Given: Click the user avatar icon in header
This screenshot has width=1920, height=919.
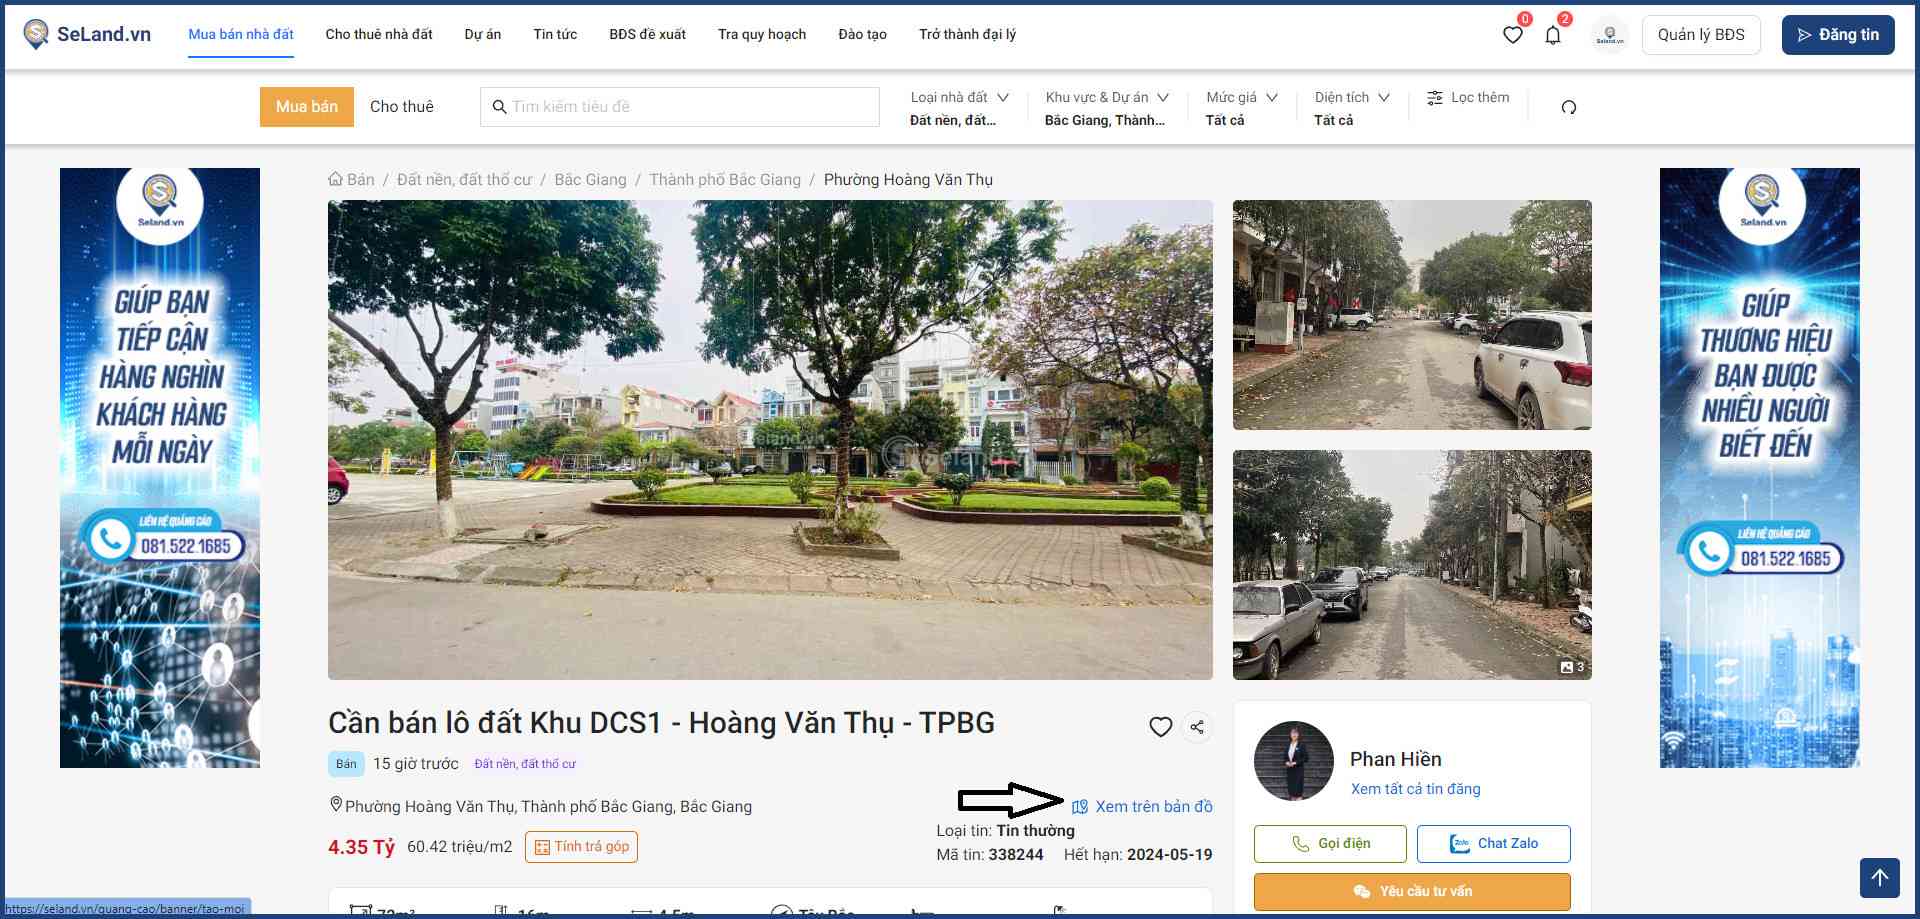Looking at the screenshot, I should pyautogui.click(x=1610, y=35).
